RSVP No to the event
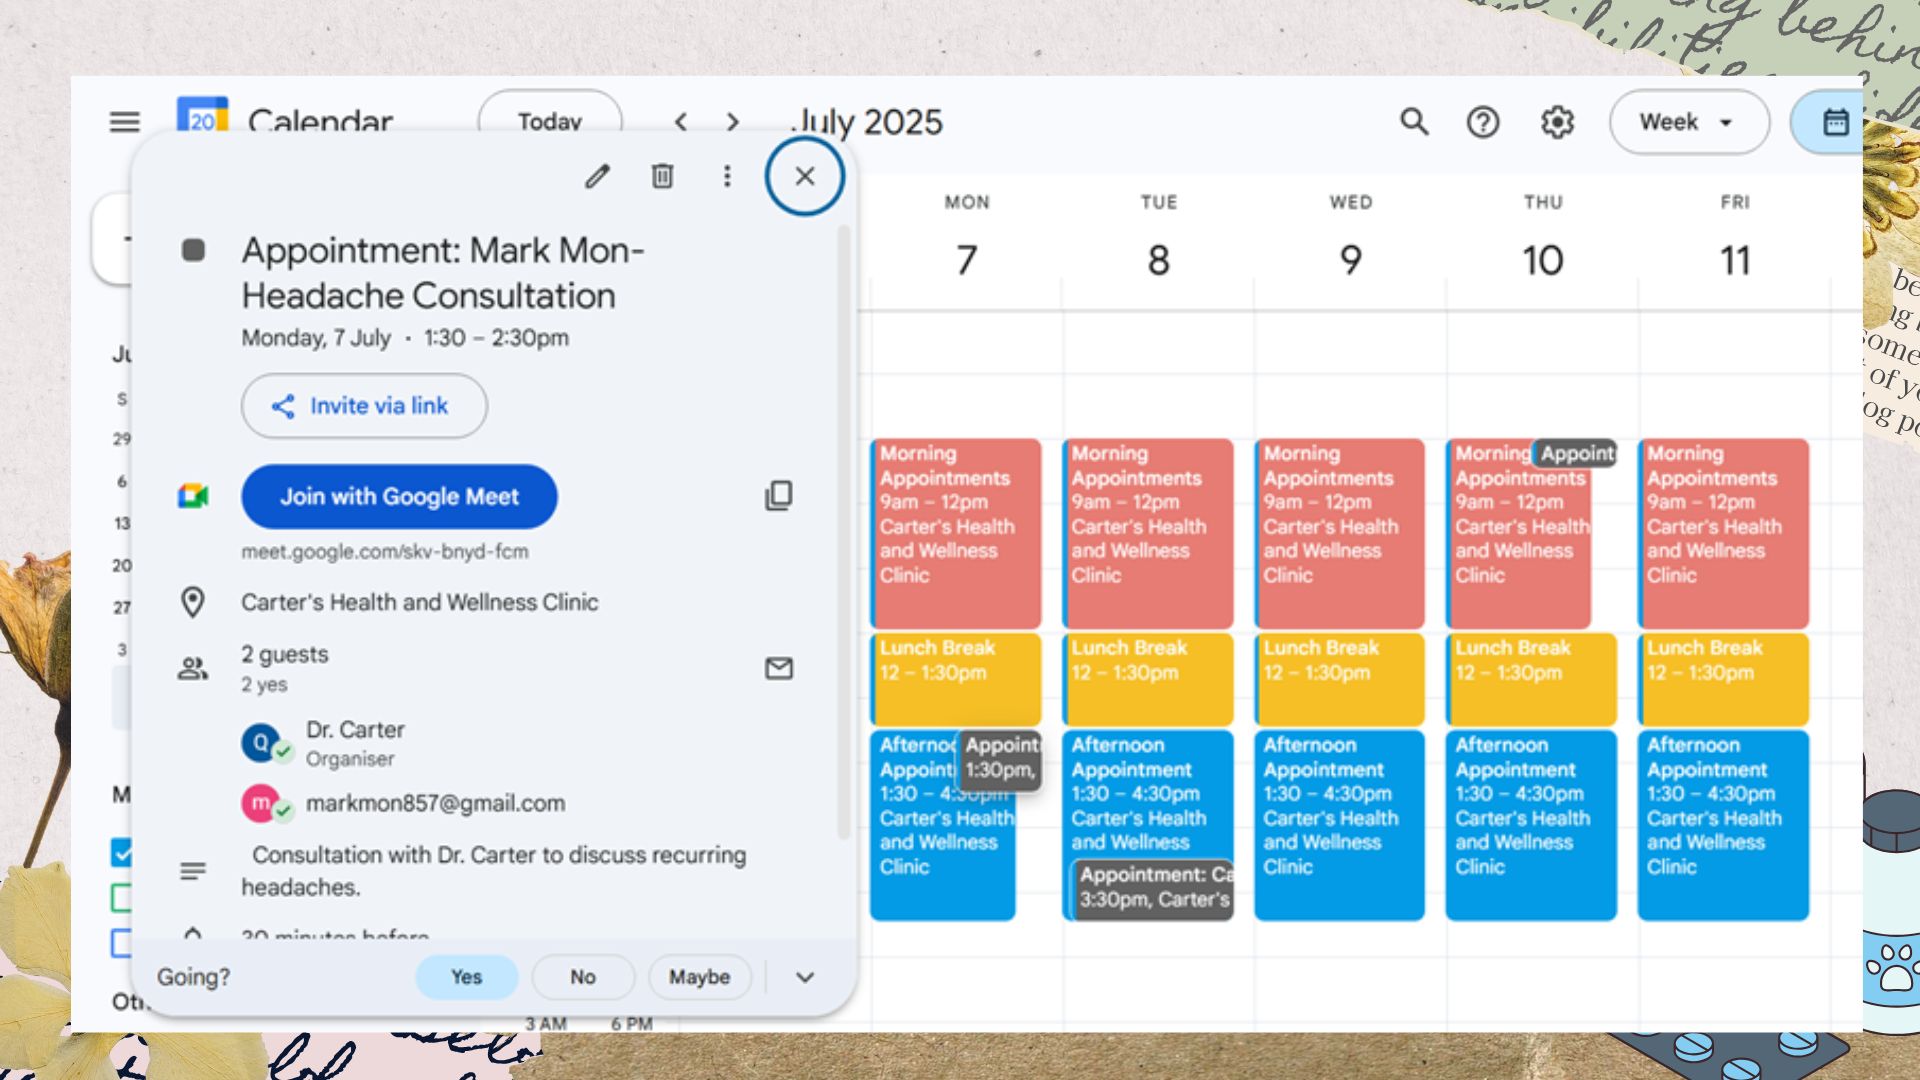Image resolution: width=1920 pixels, height=1080 pixels. (x=583, y=977)
